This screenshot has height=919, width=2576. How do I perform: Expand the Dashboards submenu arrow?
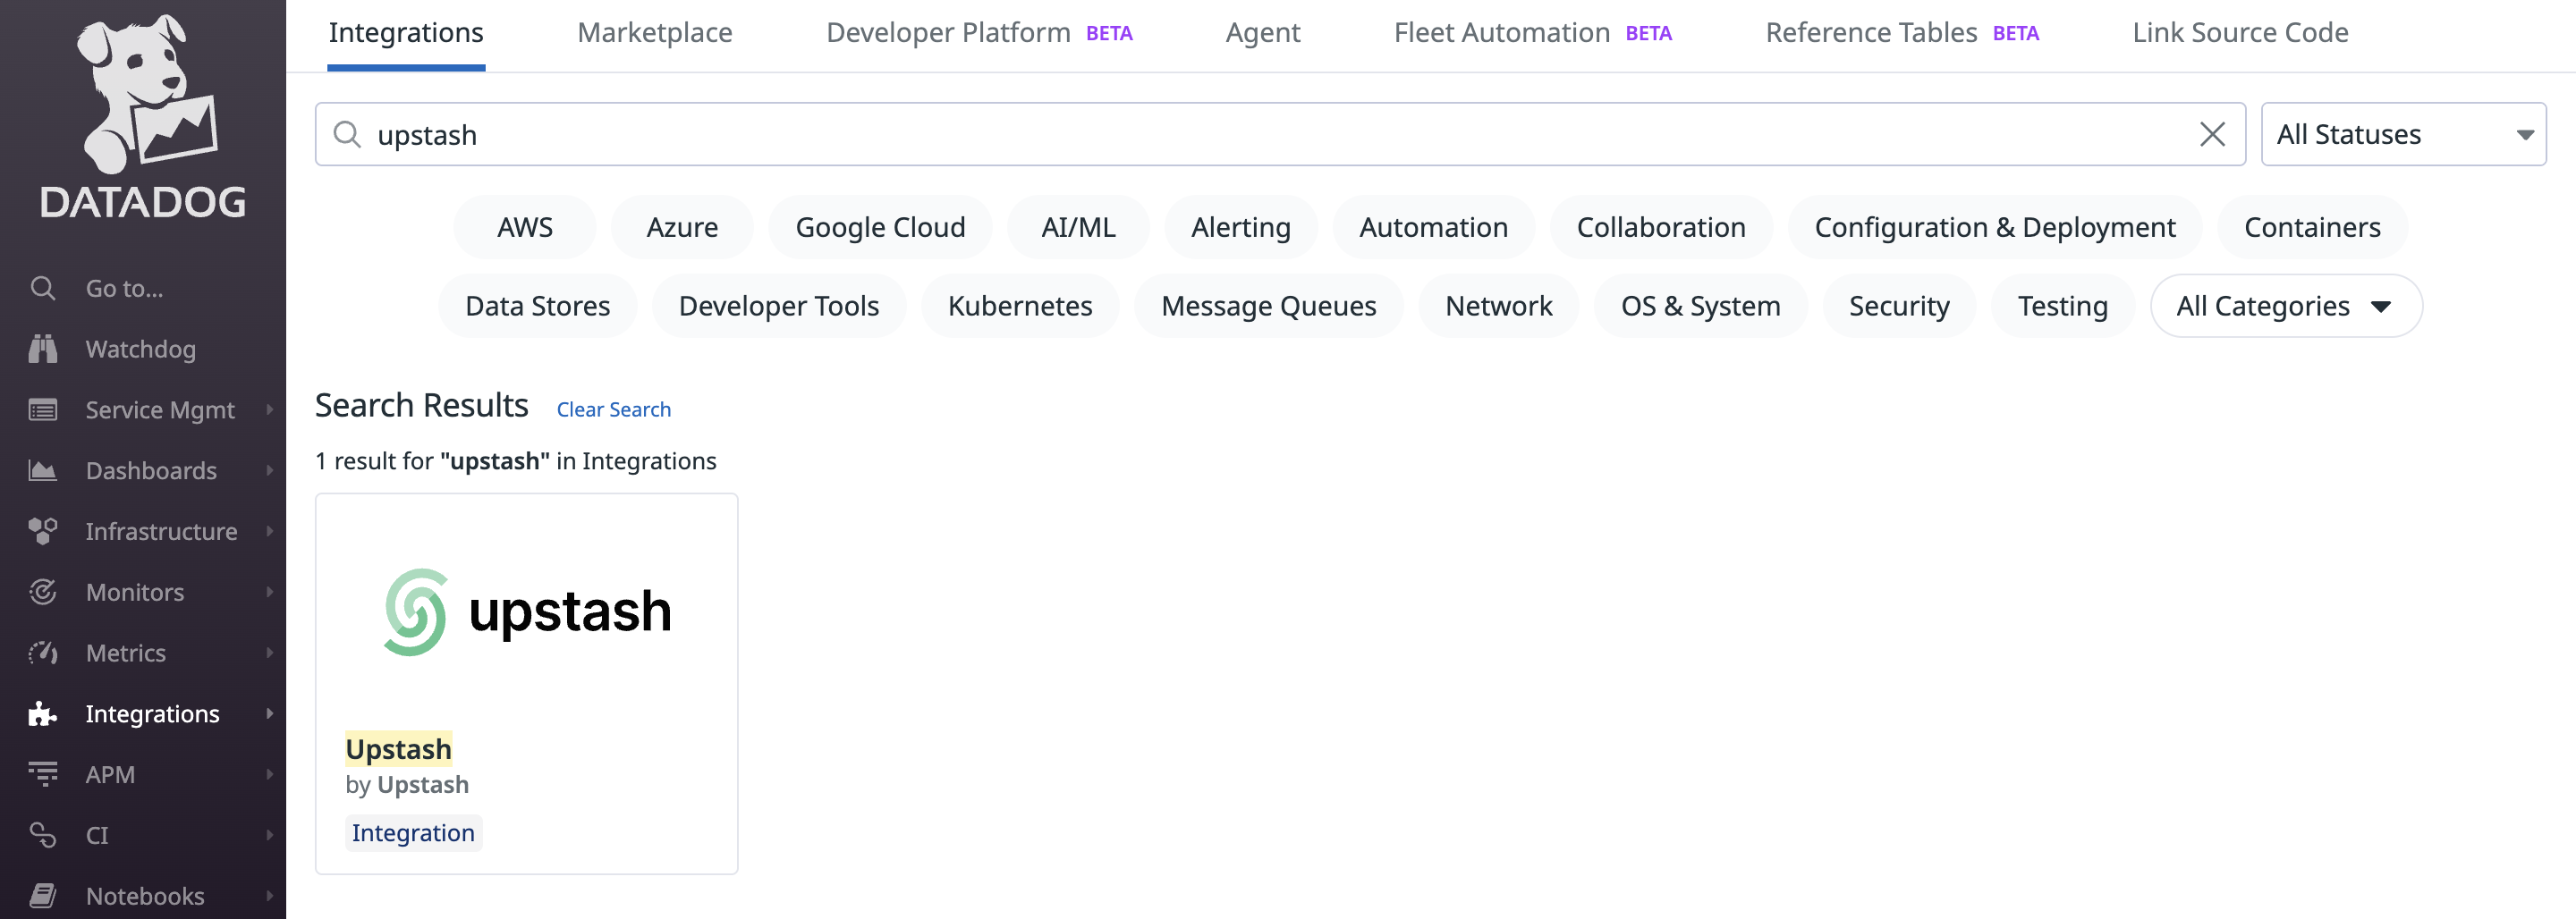(269, 470)
